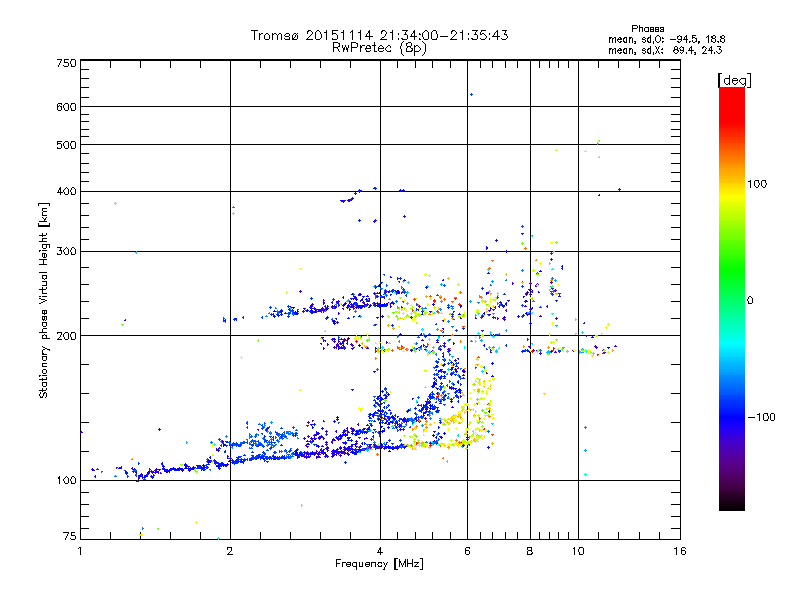Click the y-axis tick label '750'

click(66, 63)
